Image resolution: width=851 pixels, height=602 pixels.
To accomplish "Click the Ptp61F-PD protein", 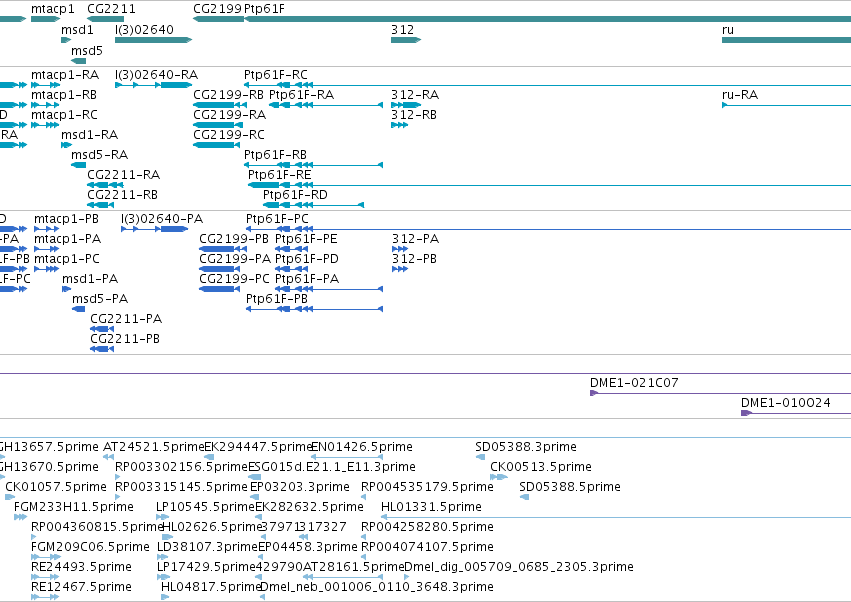I will 292,269.
